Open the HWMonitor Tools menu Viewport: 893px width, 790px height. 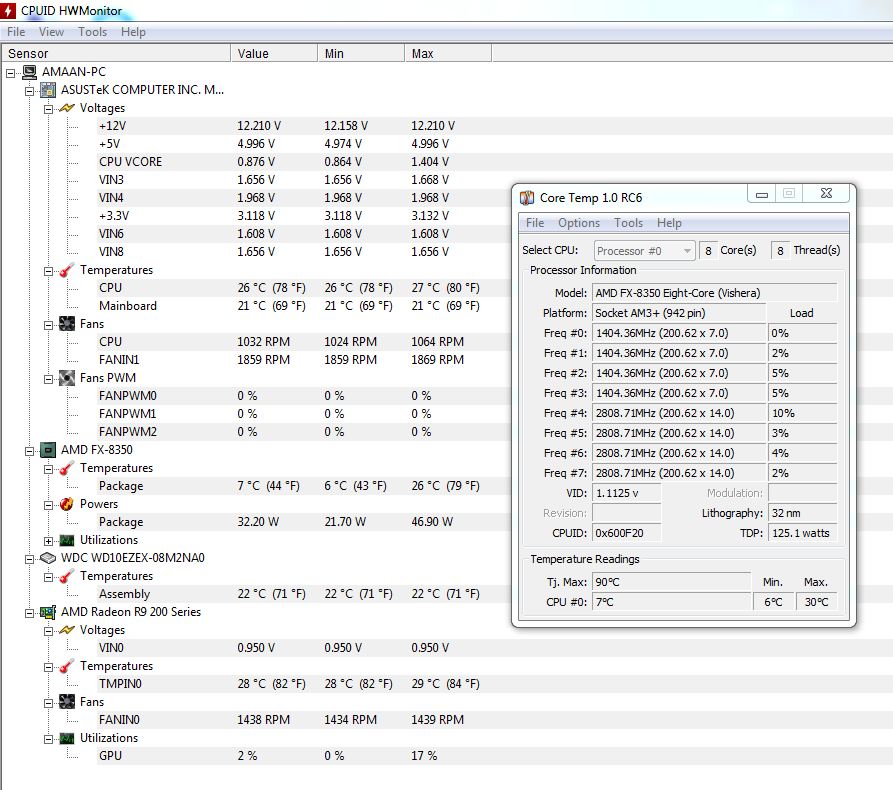pos(92,32)
